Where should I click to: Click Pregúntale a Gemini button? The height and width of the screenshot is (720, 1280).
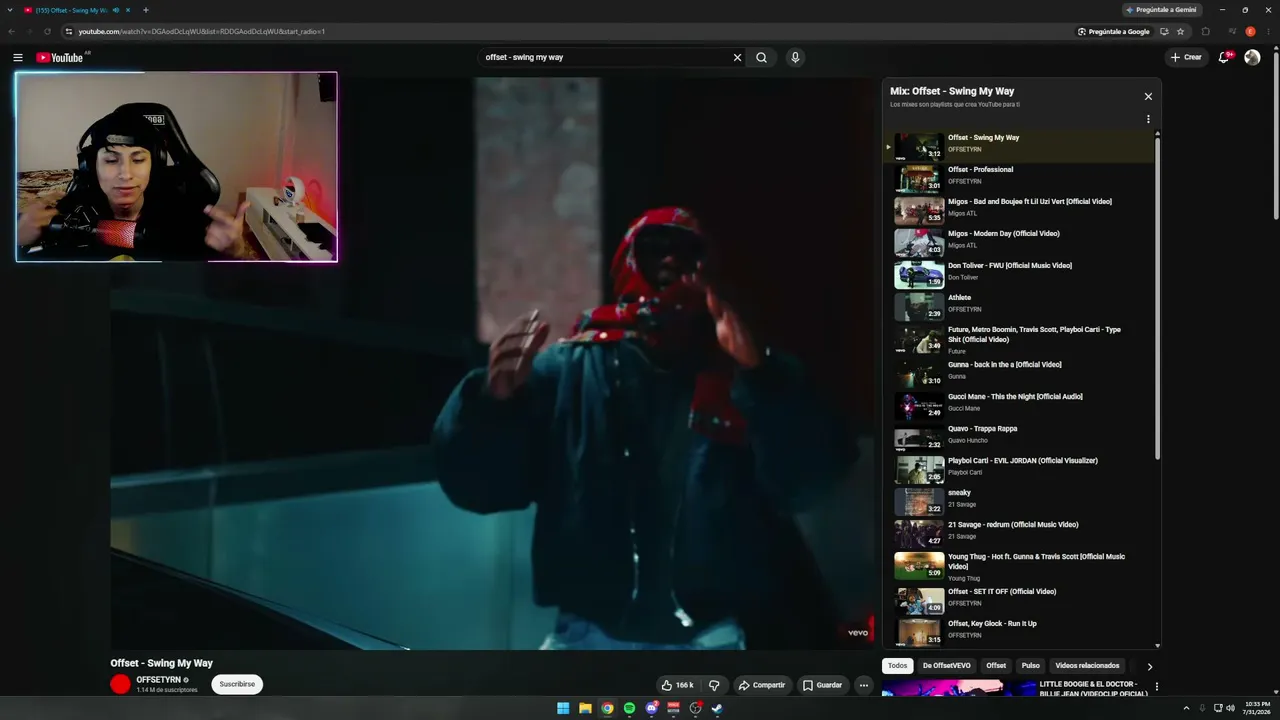[x=1161, y=10]
